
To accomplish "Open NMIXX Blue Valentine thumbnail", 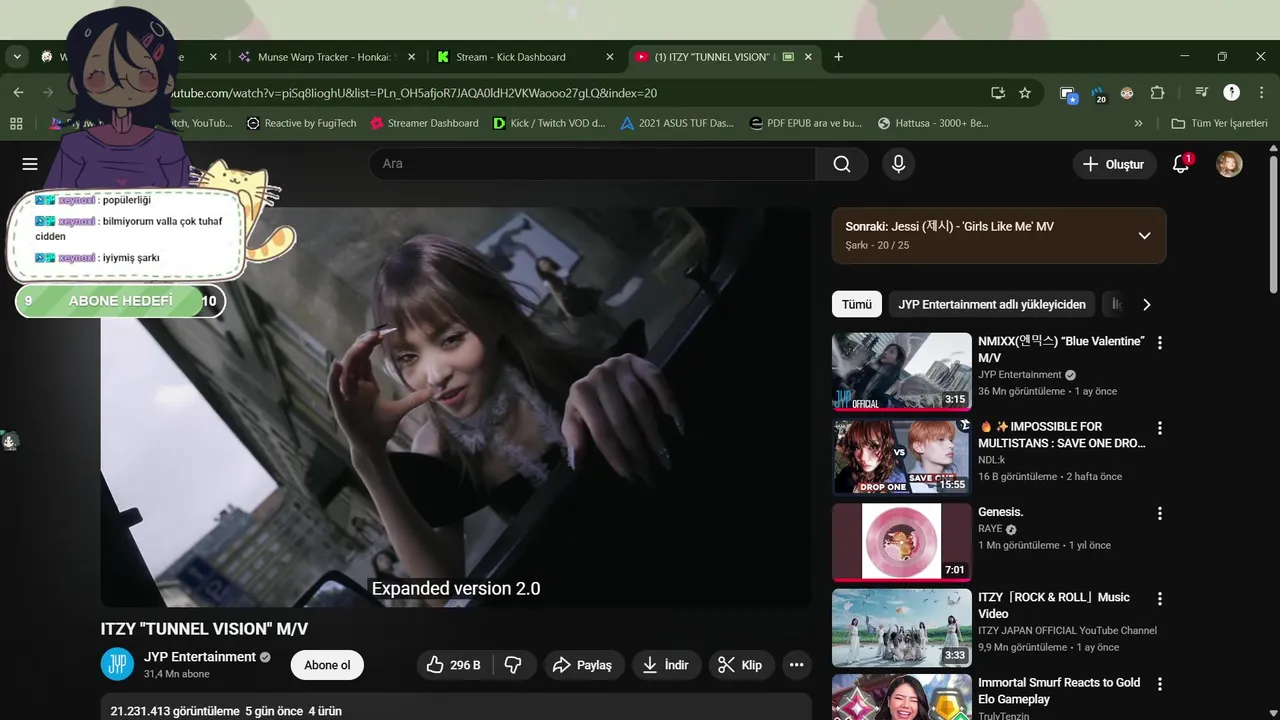I will pos(902,371).
